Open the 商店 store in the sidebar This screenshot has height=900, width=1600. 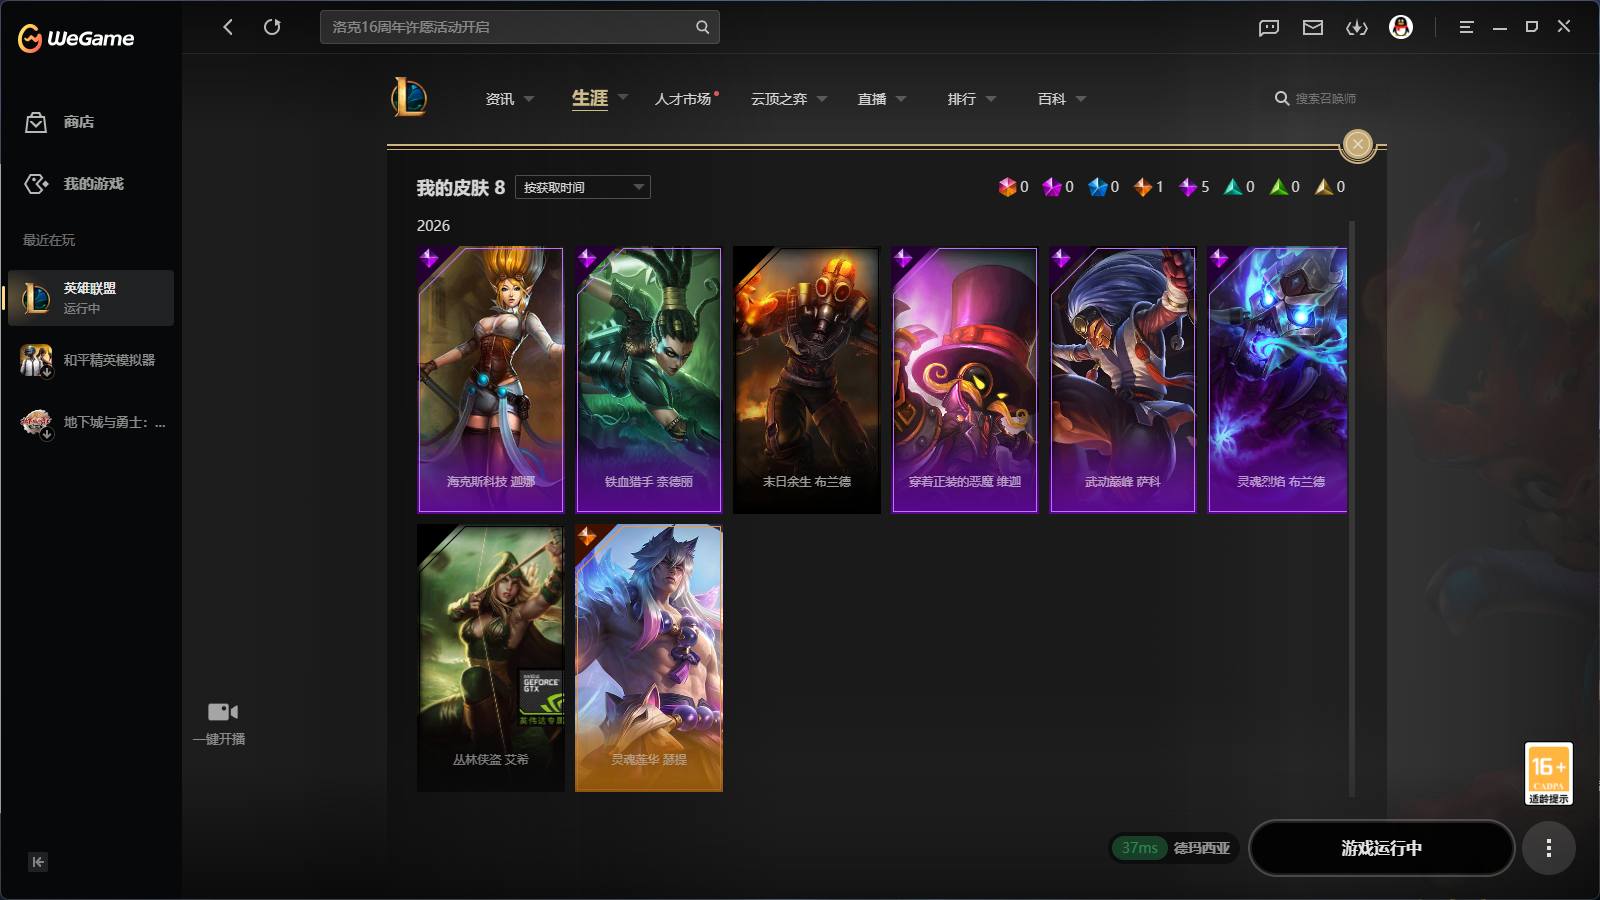[x=60, y=122]
